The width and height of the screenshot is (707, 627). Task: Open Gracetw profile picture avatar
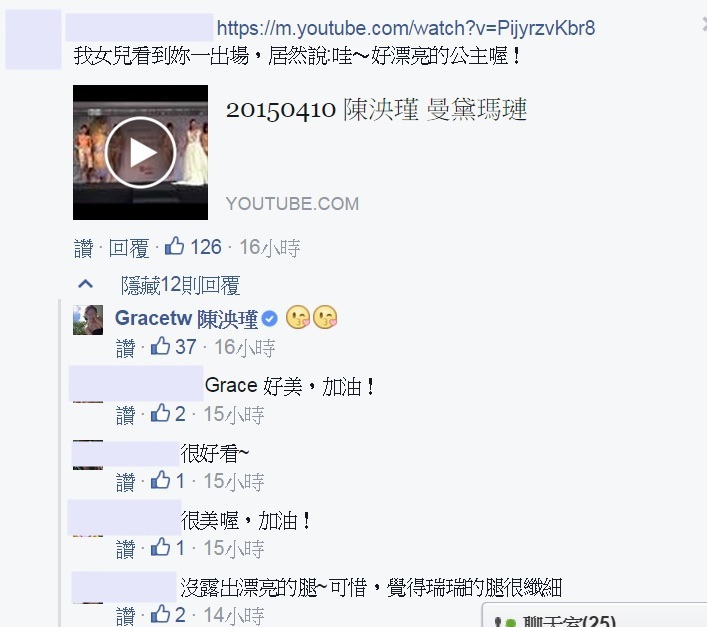[x=88, y=320]
